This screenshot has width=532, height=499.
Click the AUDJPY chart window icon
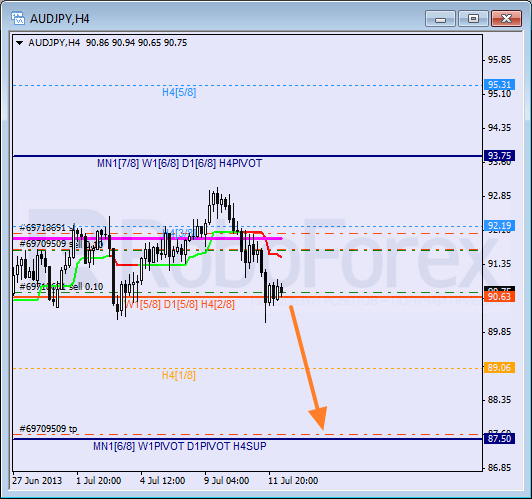coord(18,18)
